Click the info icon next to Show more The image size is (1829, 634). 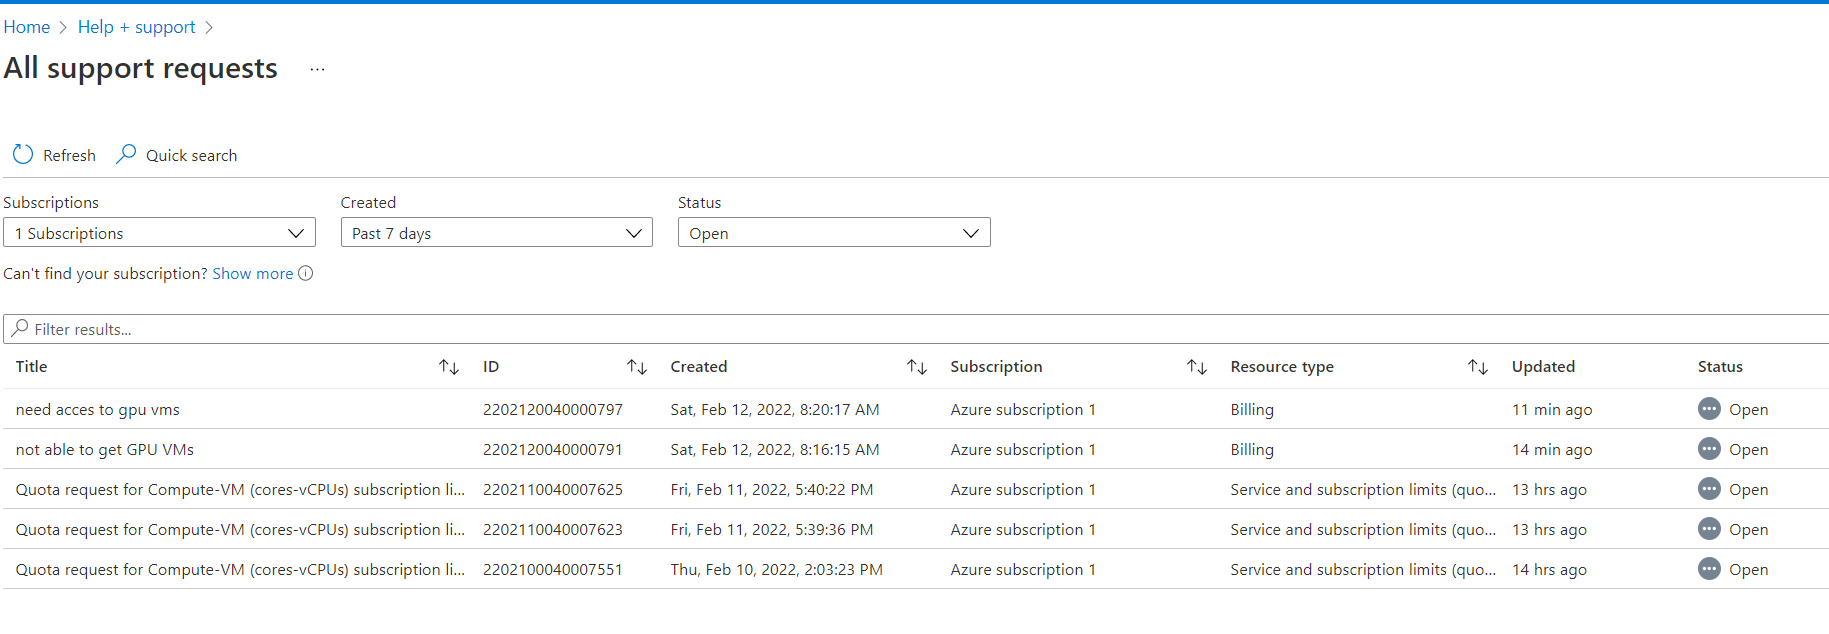pos(306,273)
